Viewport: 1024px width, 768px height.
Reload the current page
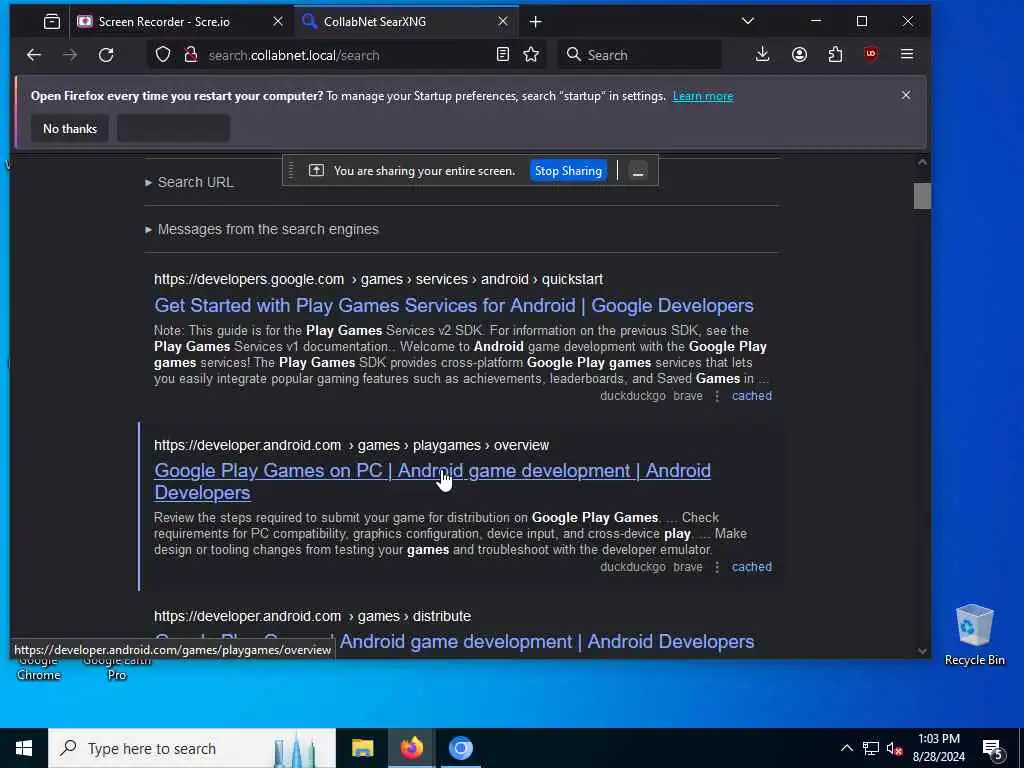pos(106,55)
